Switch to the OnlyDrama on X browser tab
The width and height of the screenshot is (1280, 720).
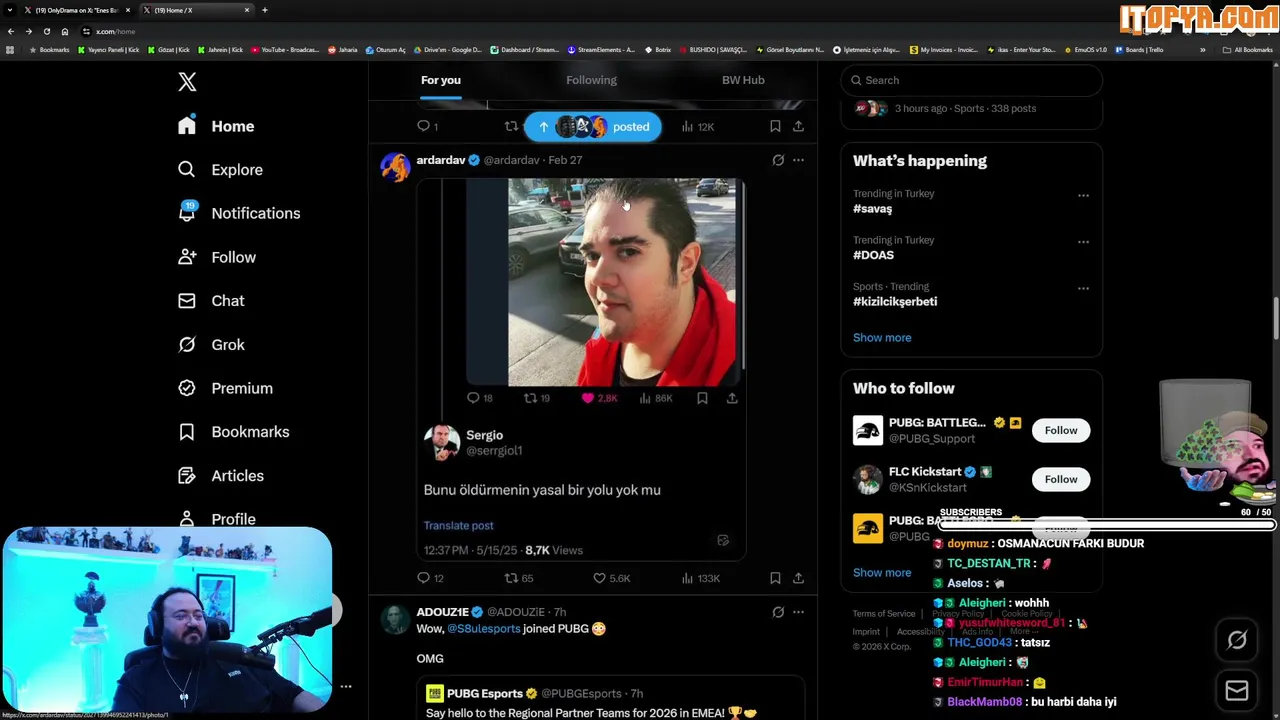(77, 10)
